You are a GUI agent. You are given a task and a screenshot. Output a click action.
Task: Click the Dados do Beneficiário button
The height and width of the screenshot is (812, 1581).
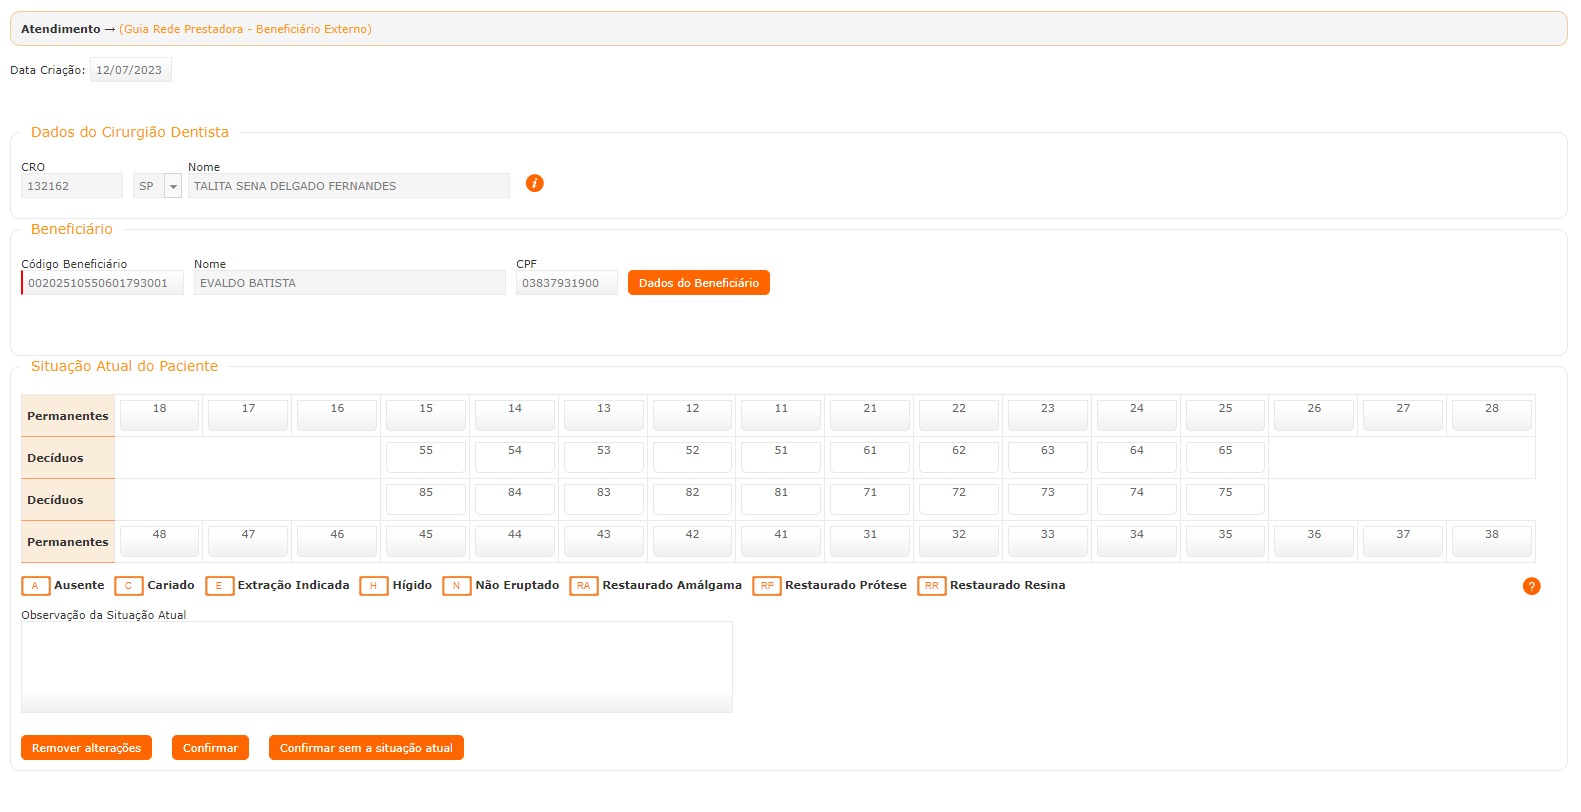point(698,283)
